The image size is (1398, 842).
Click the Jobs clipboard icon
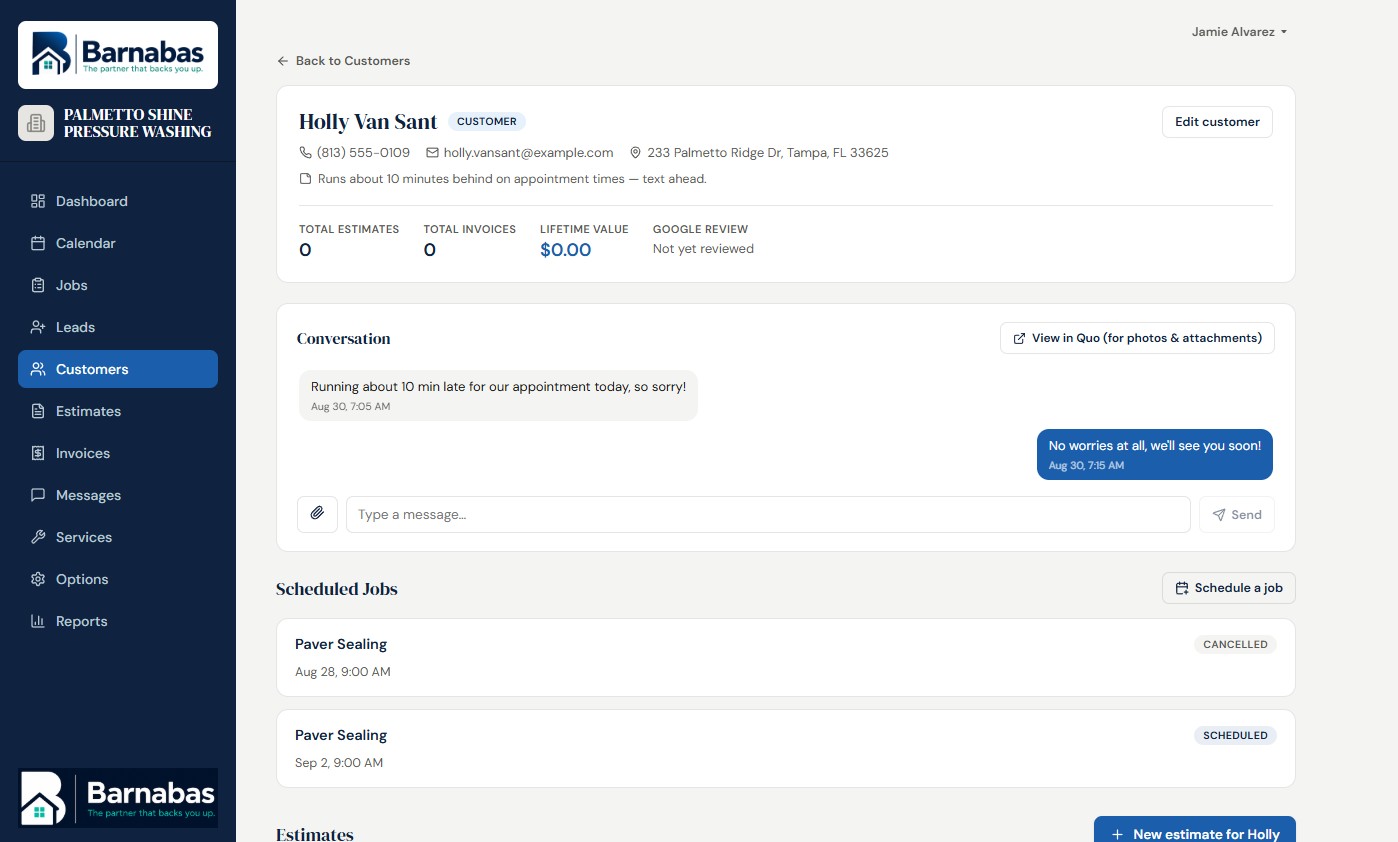[38, 285]
